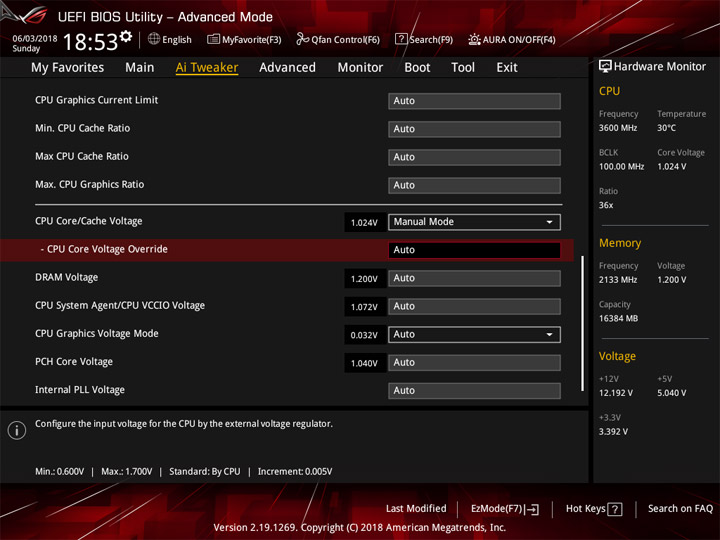
Task: Select the Internal PLL Voltage label
Action: 80,390
